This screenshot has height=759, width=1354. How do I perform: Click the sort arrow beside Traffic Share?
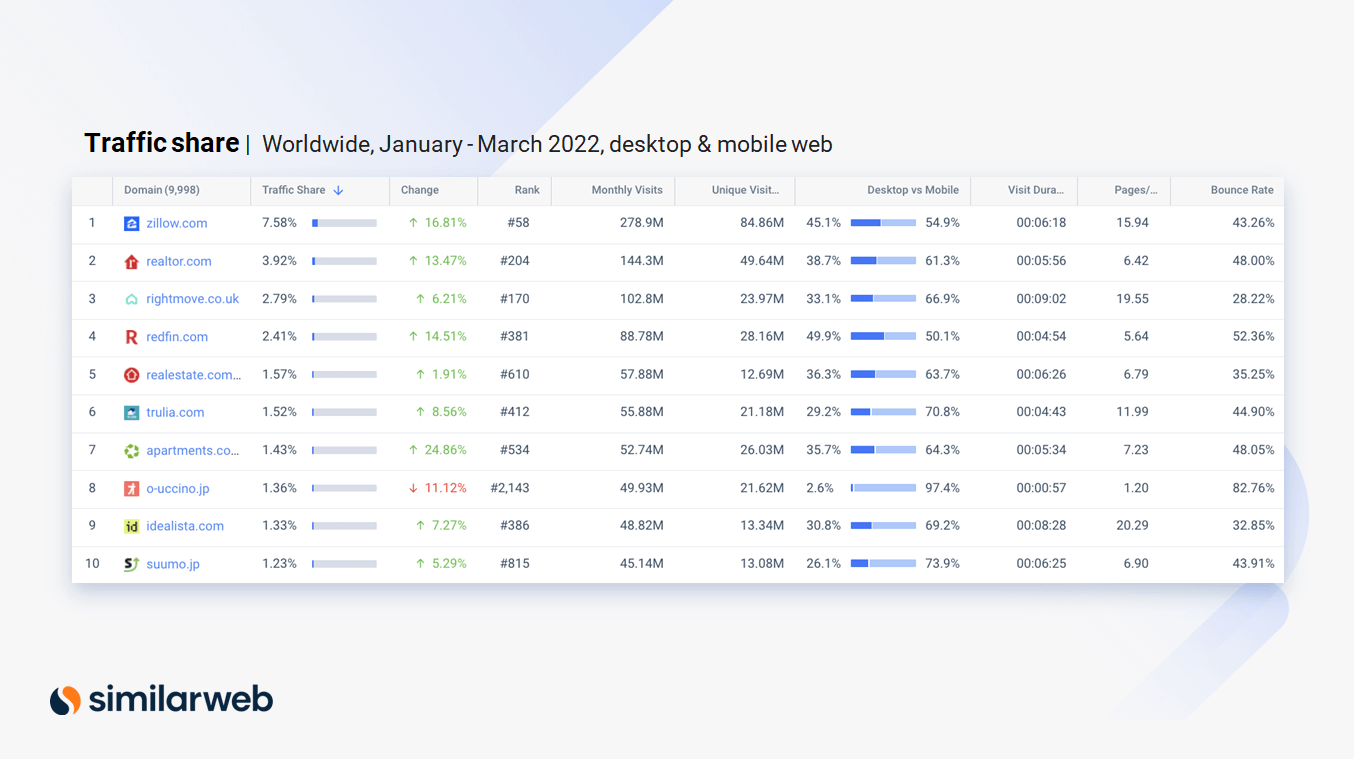click(x=338, y=190)
